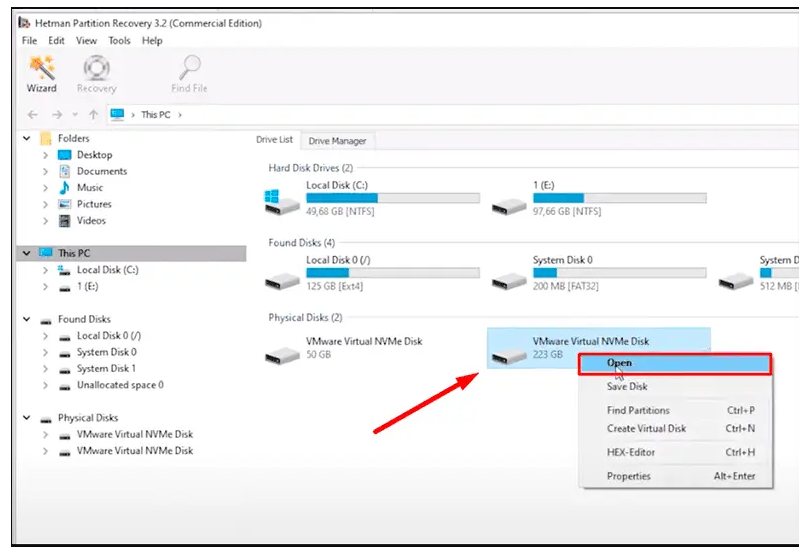Click the This PC monitor icon in tree
This screenshot has height=553, width=807.
point(46,252)
